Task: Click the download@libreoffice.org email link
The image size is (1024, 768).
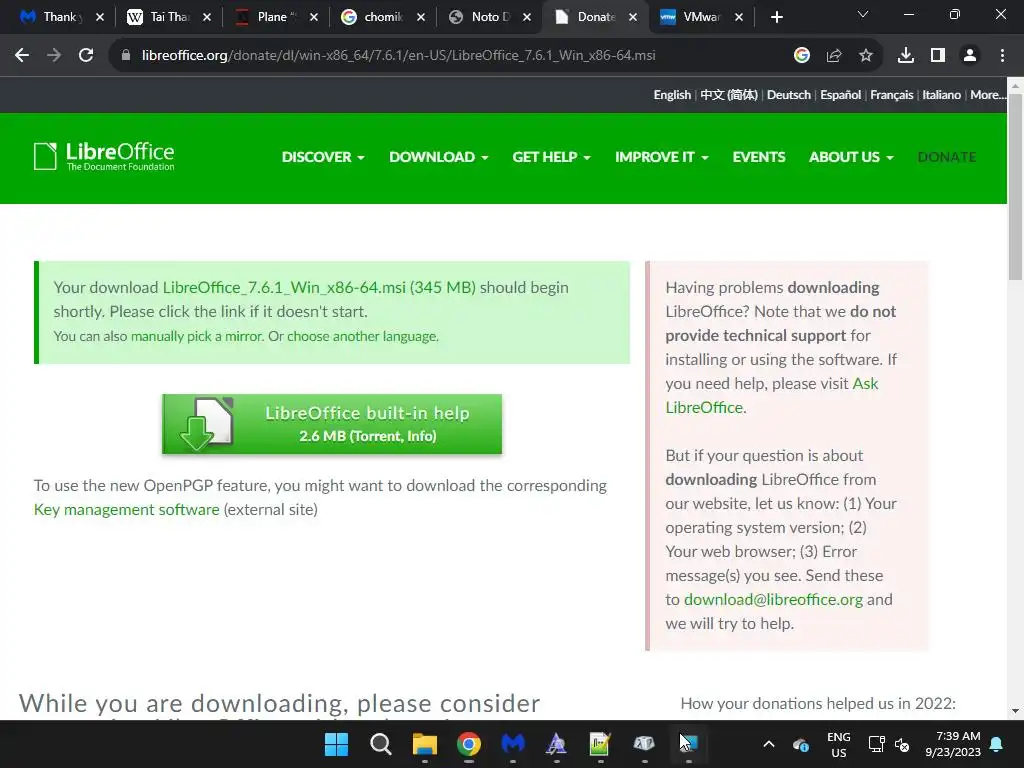Action: (x=773, y=600)
